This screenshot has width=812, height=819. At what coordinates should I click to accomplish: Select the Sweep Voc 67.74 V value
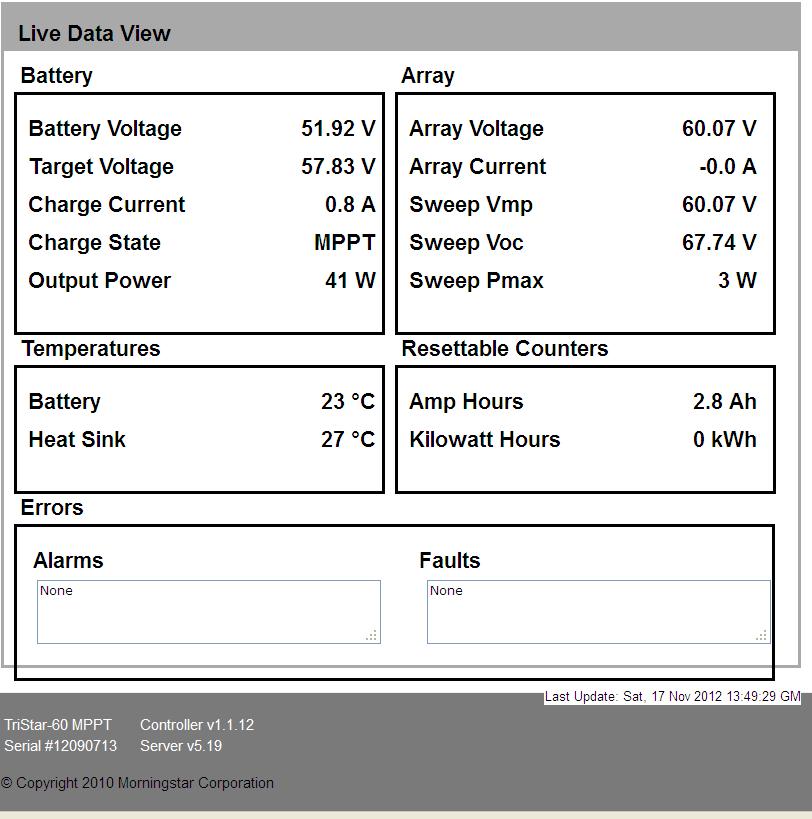719,243
